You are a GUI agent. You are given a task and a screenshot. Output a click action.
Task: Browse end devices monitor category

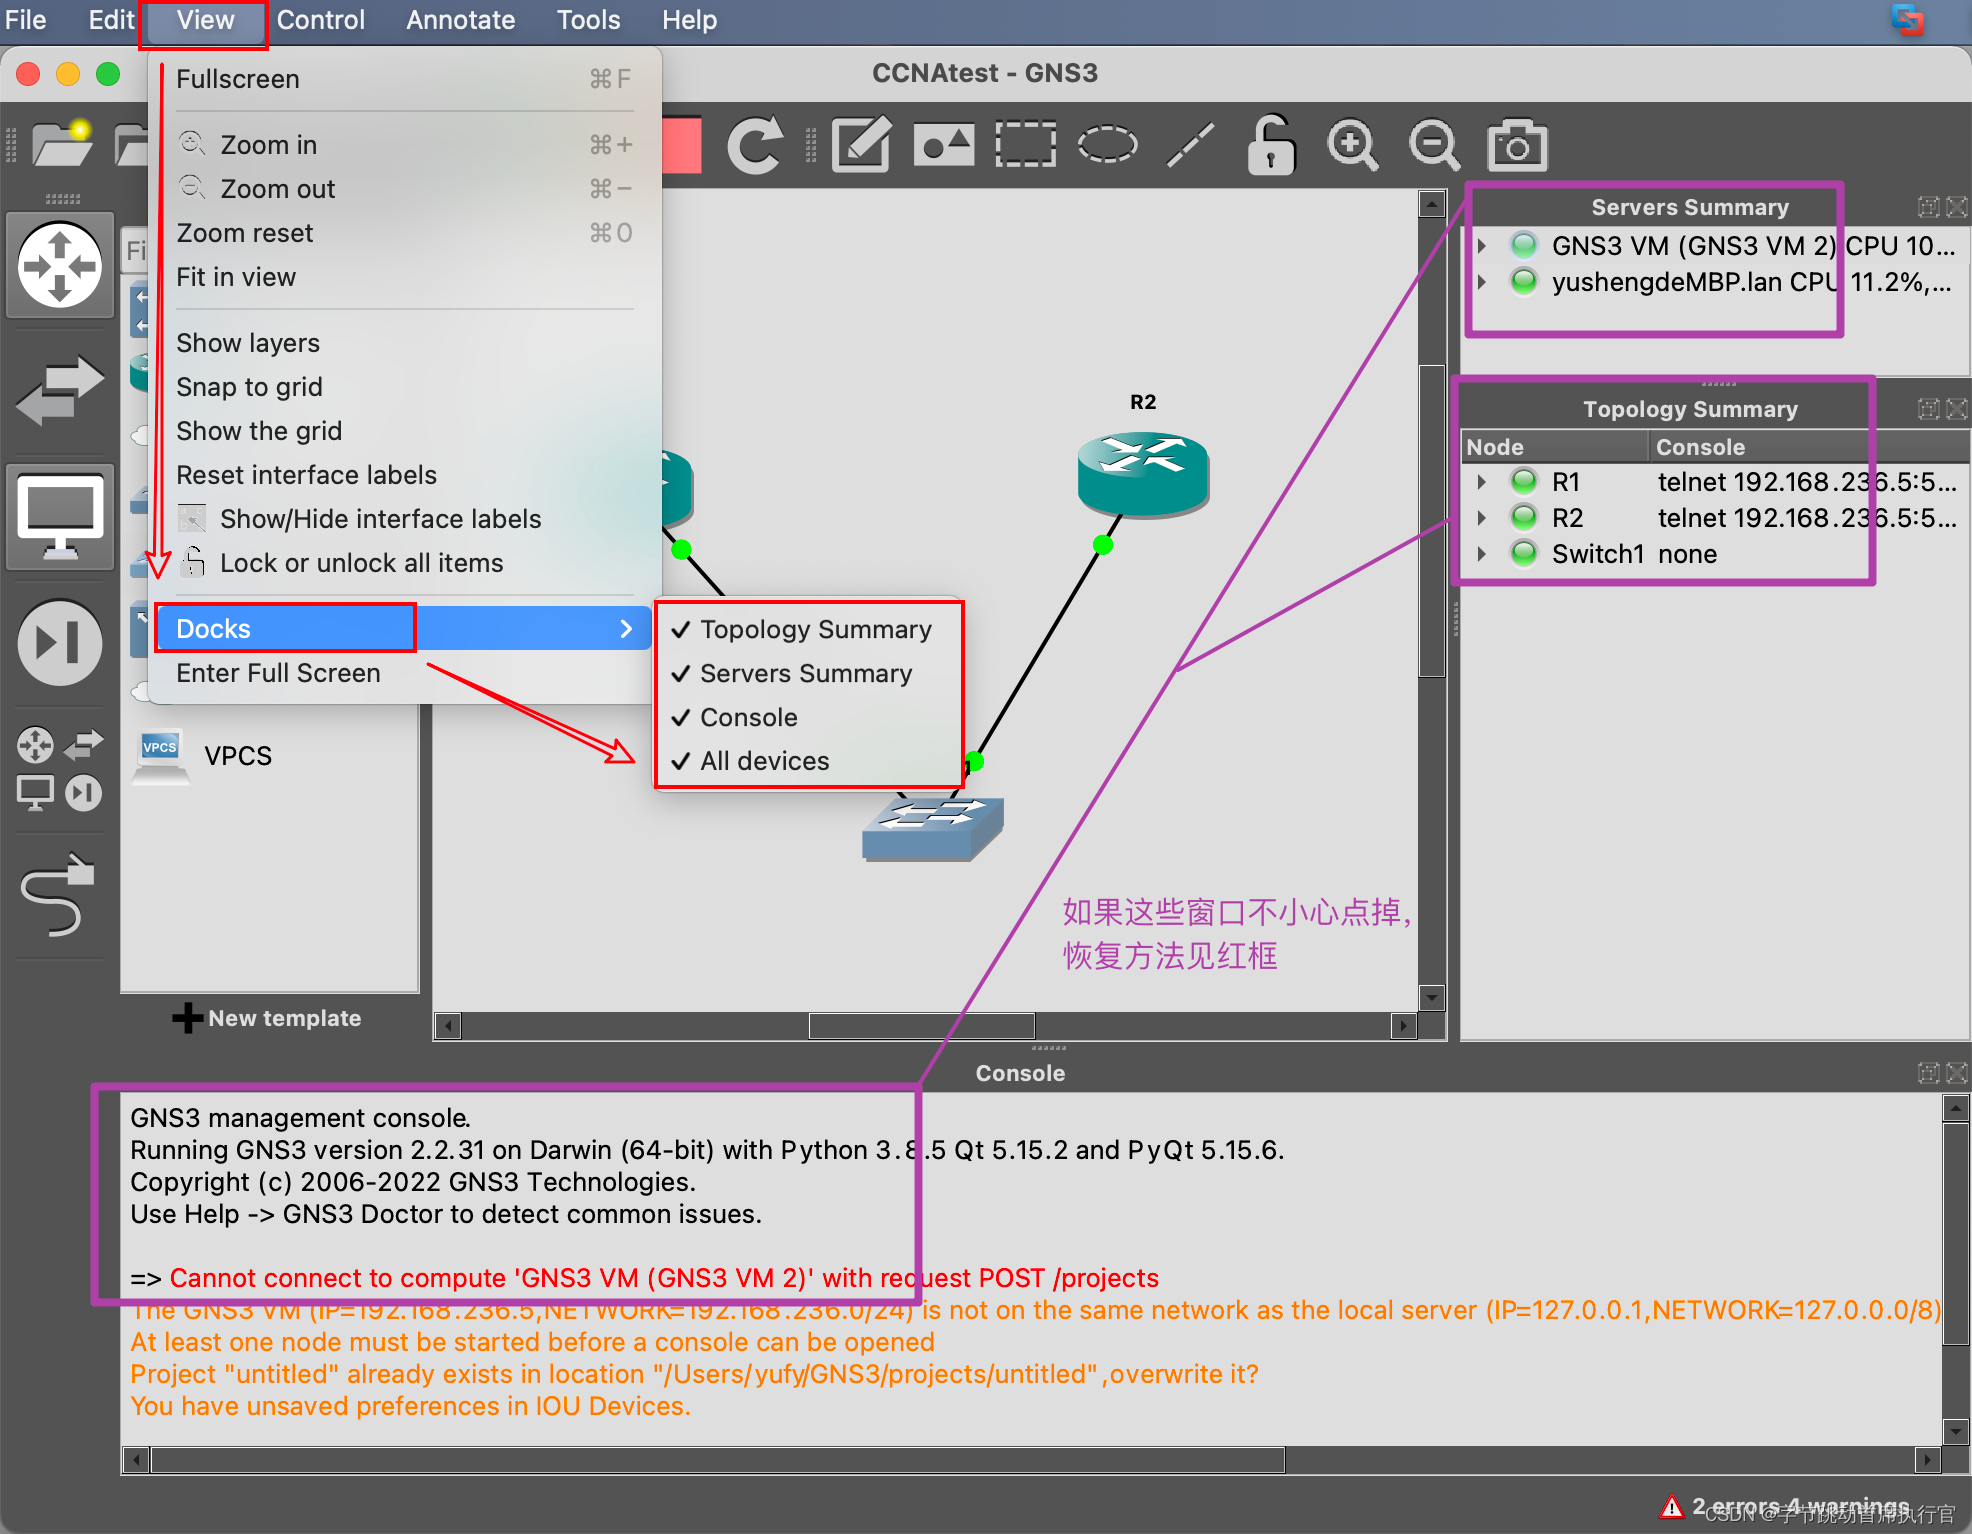tap(60, 516)
